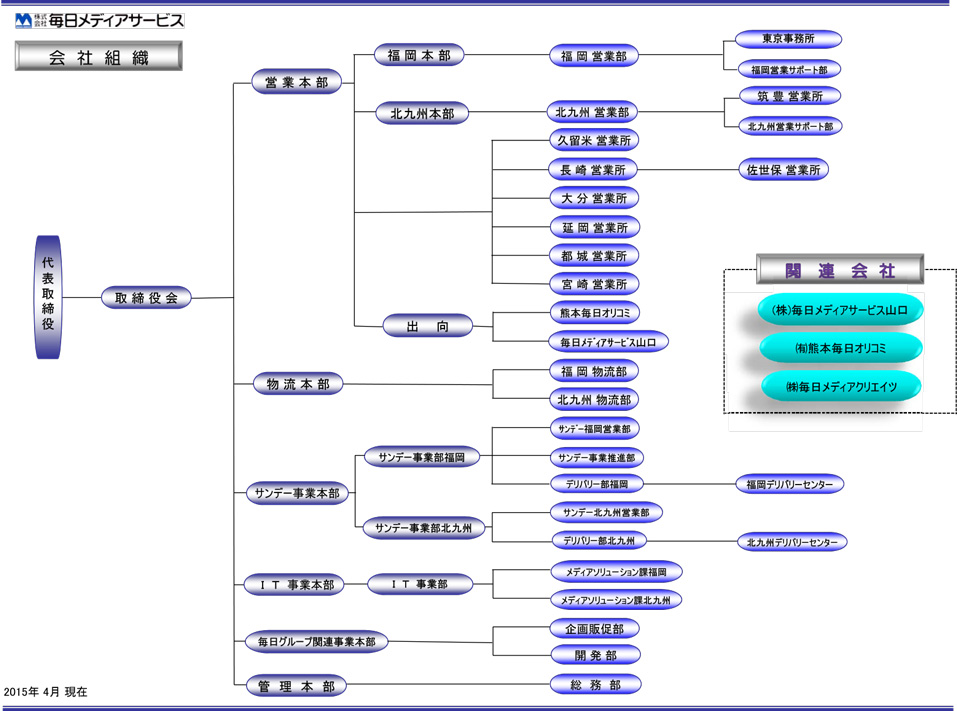Click the 総務部 node
This screenshot has width=957, height=711.
[596, 684]
